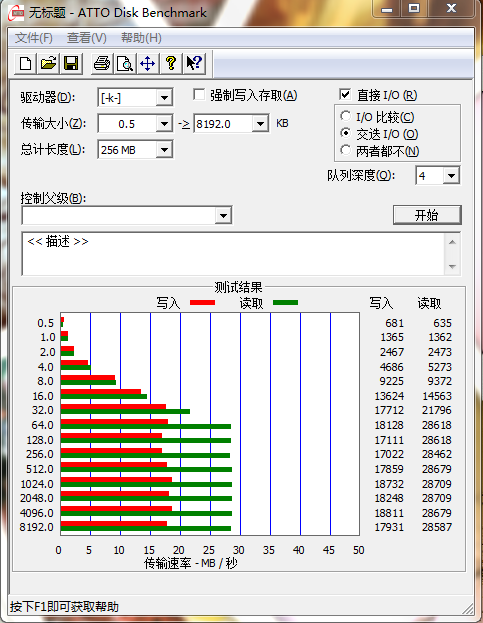Close the ATTO Disk Benchmark window
The width and height of the screenshot is (483, 623).
pyautogui.click(x=451, y=9)
